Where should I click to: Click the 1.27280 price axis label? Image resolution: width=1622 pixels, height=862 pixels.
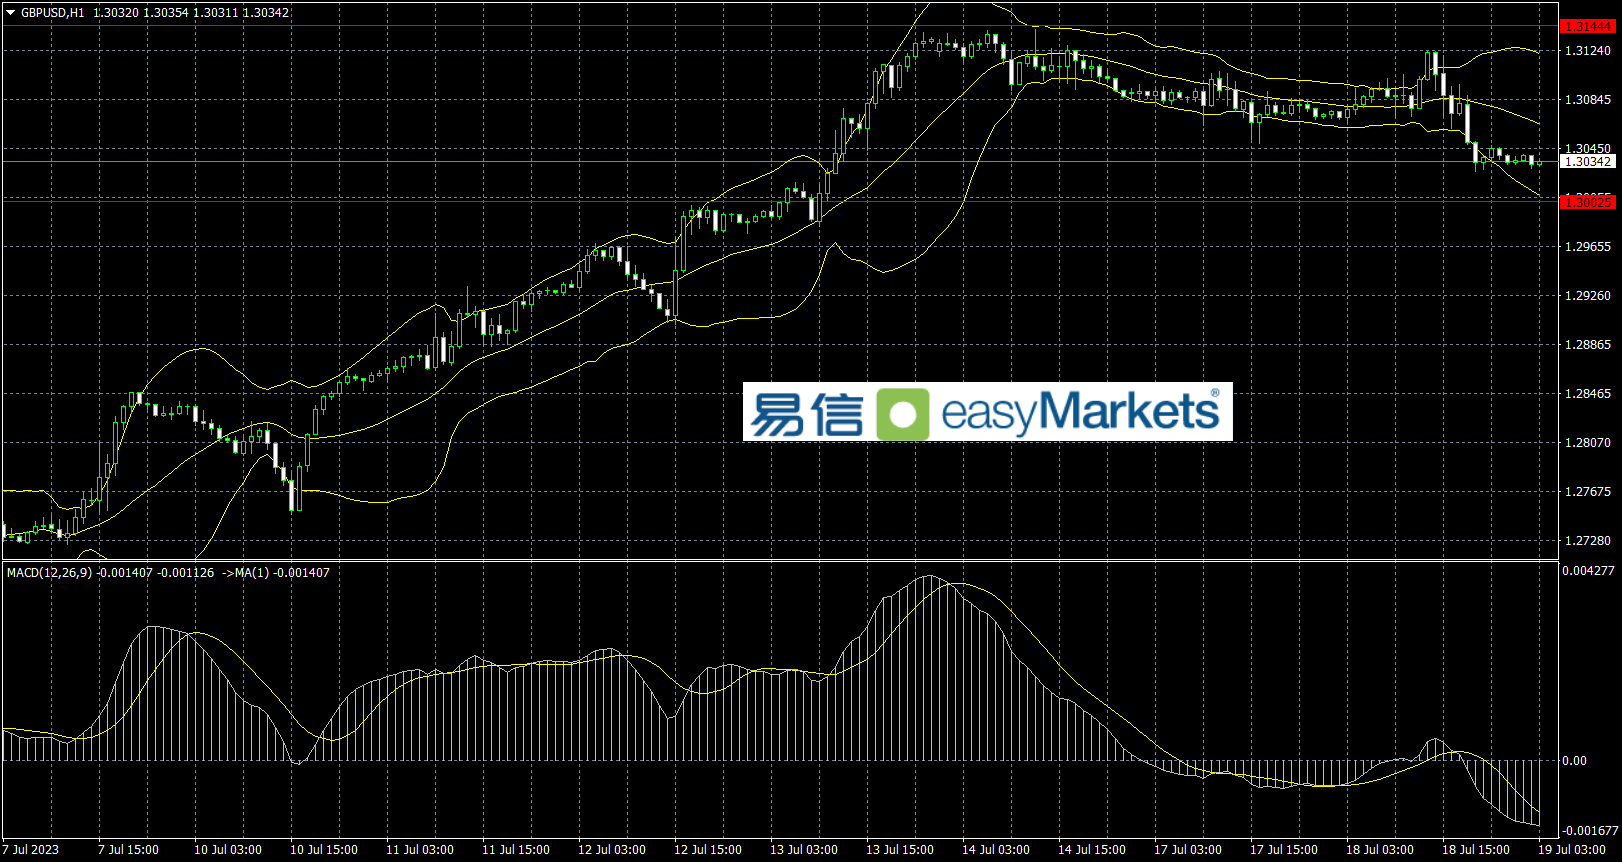click(x=1588, y=541)
